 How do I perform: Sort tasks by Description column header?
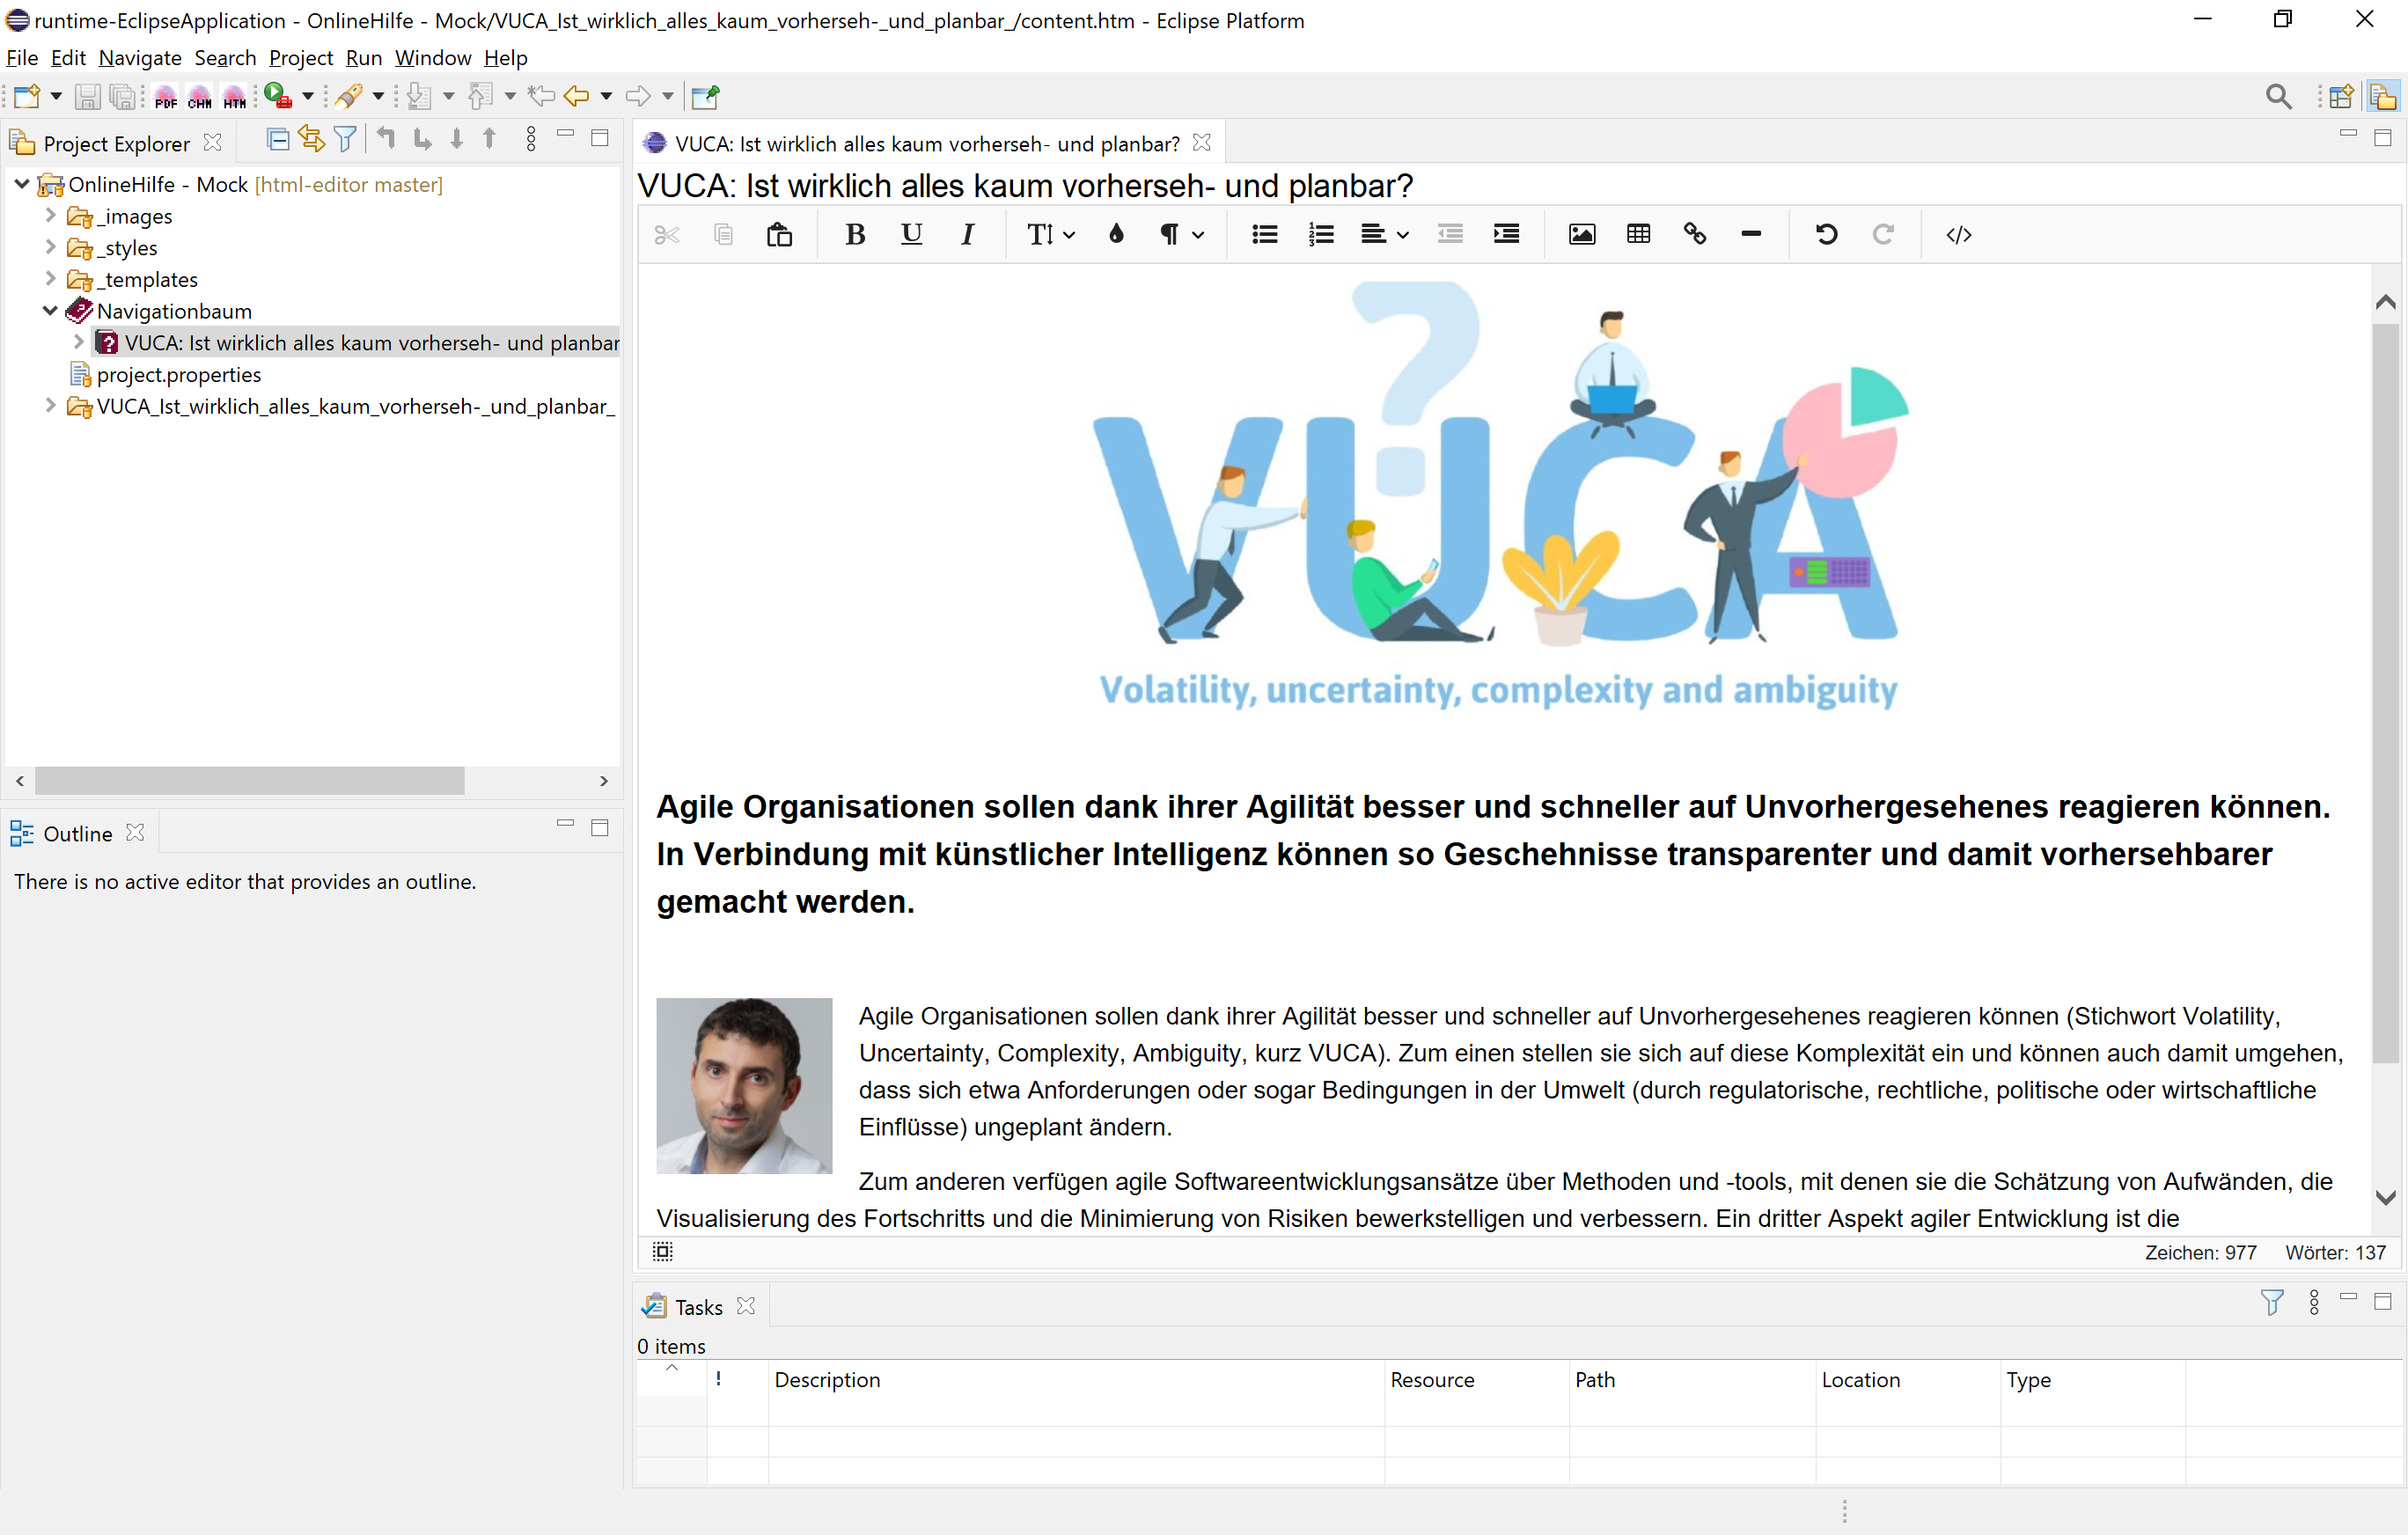(827, 1379)
